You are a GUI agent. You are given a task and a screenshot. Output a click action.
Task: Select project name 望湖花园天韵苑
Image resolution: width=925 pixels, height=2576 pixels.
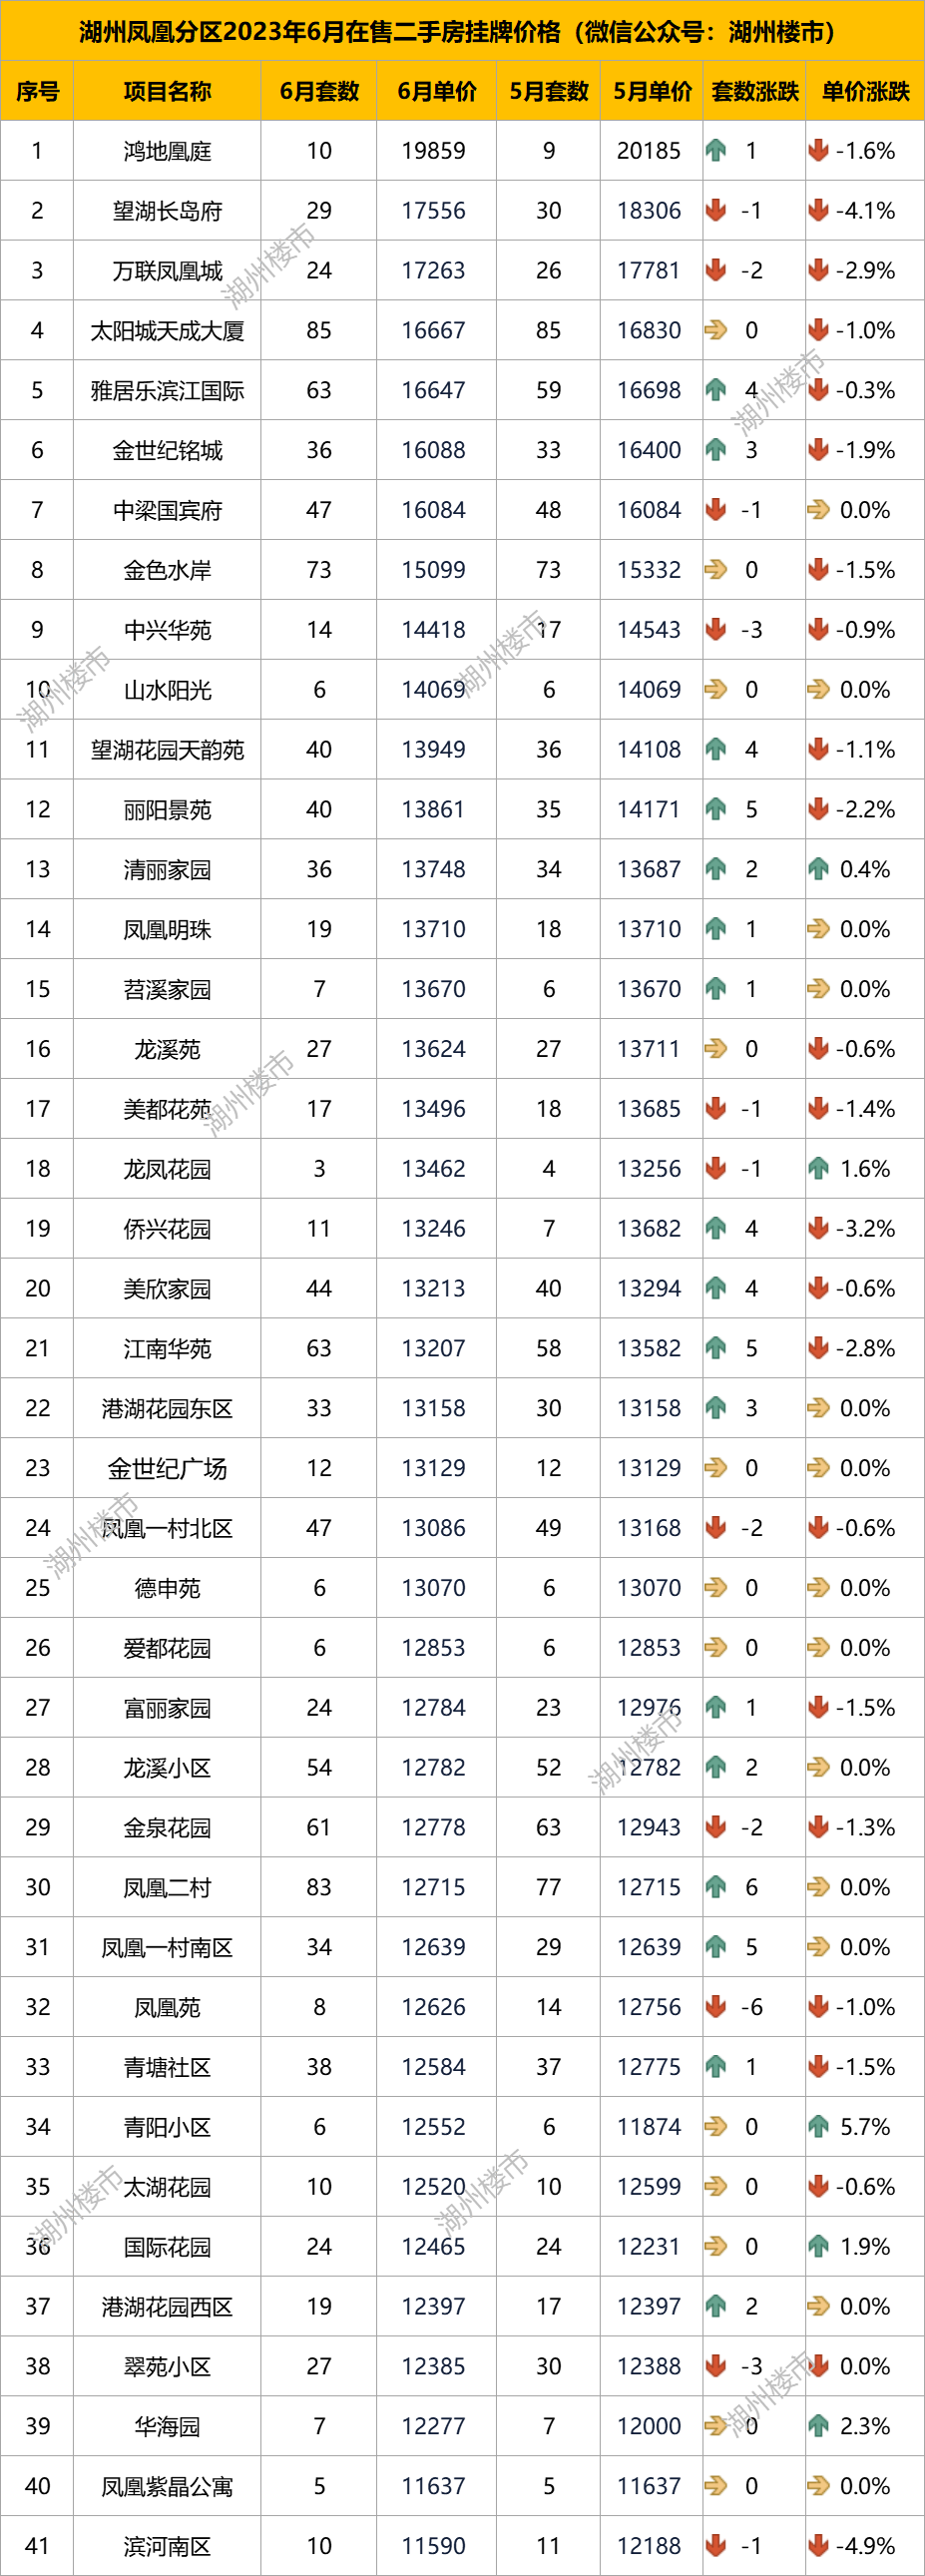point(167,751)
